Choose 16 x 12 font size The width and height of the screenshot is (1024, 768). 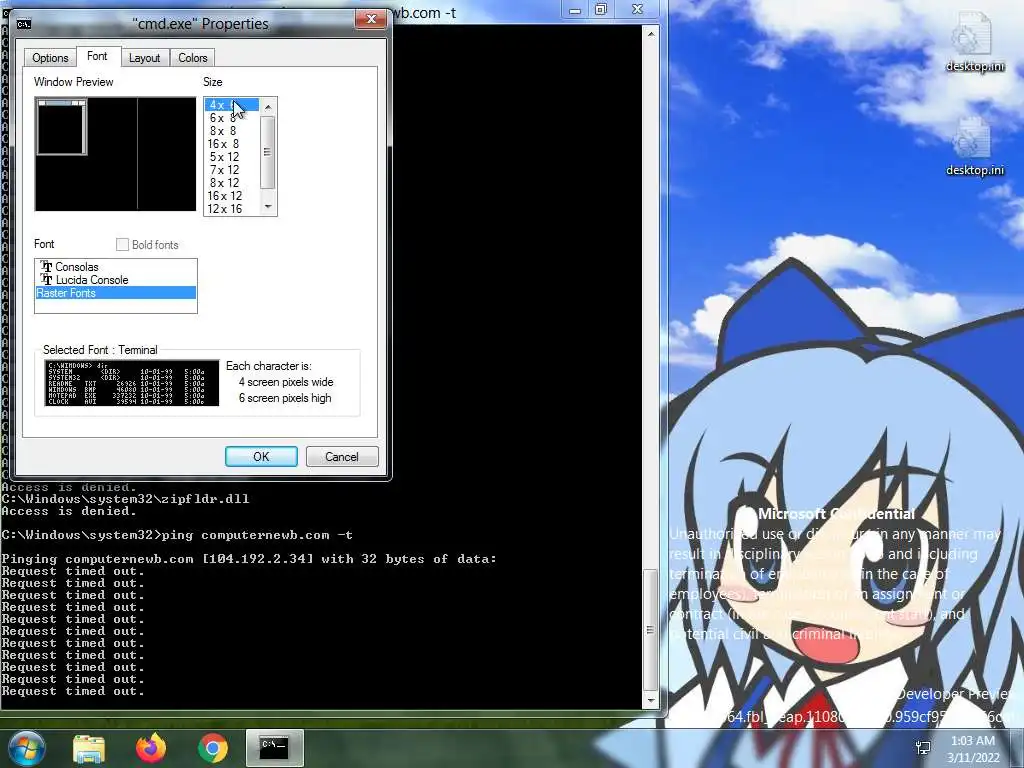pos(232,196)
